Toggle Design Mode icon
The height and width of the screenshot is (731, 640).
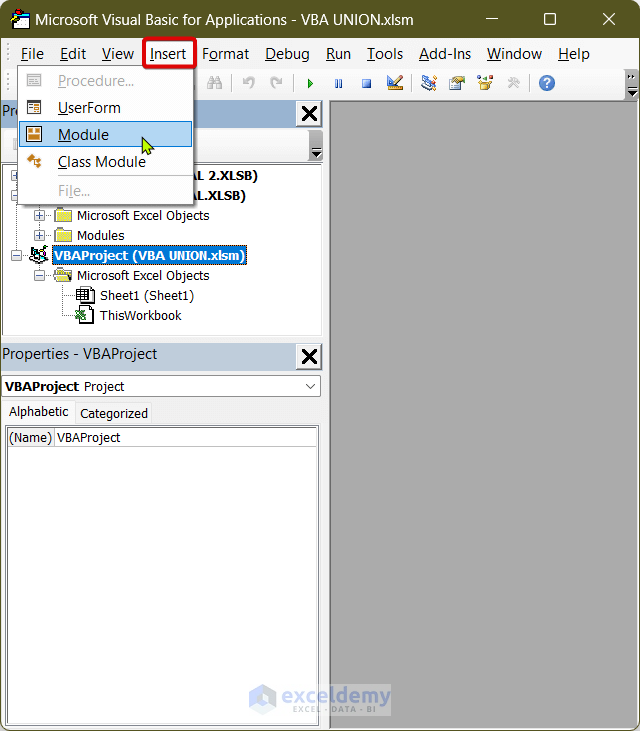(x=395, y=83)
